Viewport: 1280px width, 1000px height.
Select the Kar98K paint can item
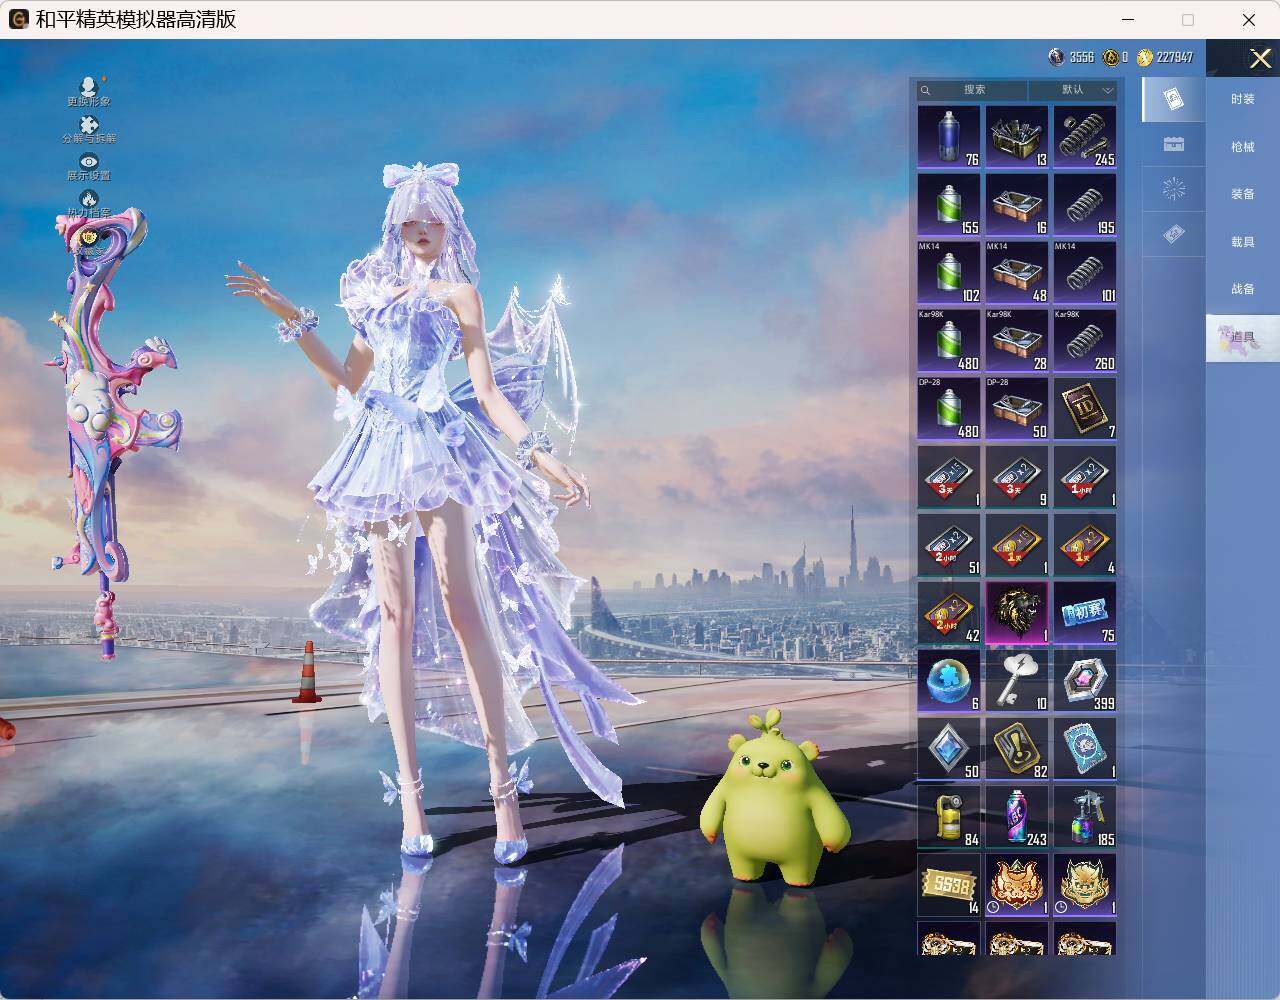(x=949, y=340)
